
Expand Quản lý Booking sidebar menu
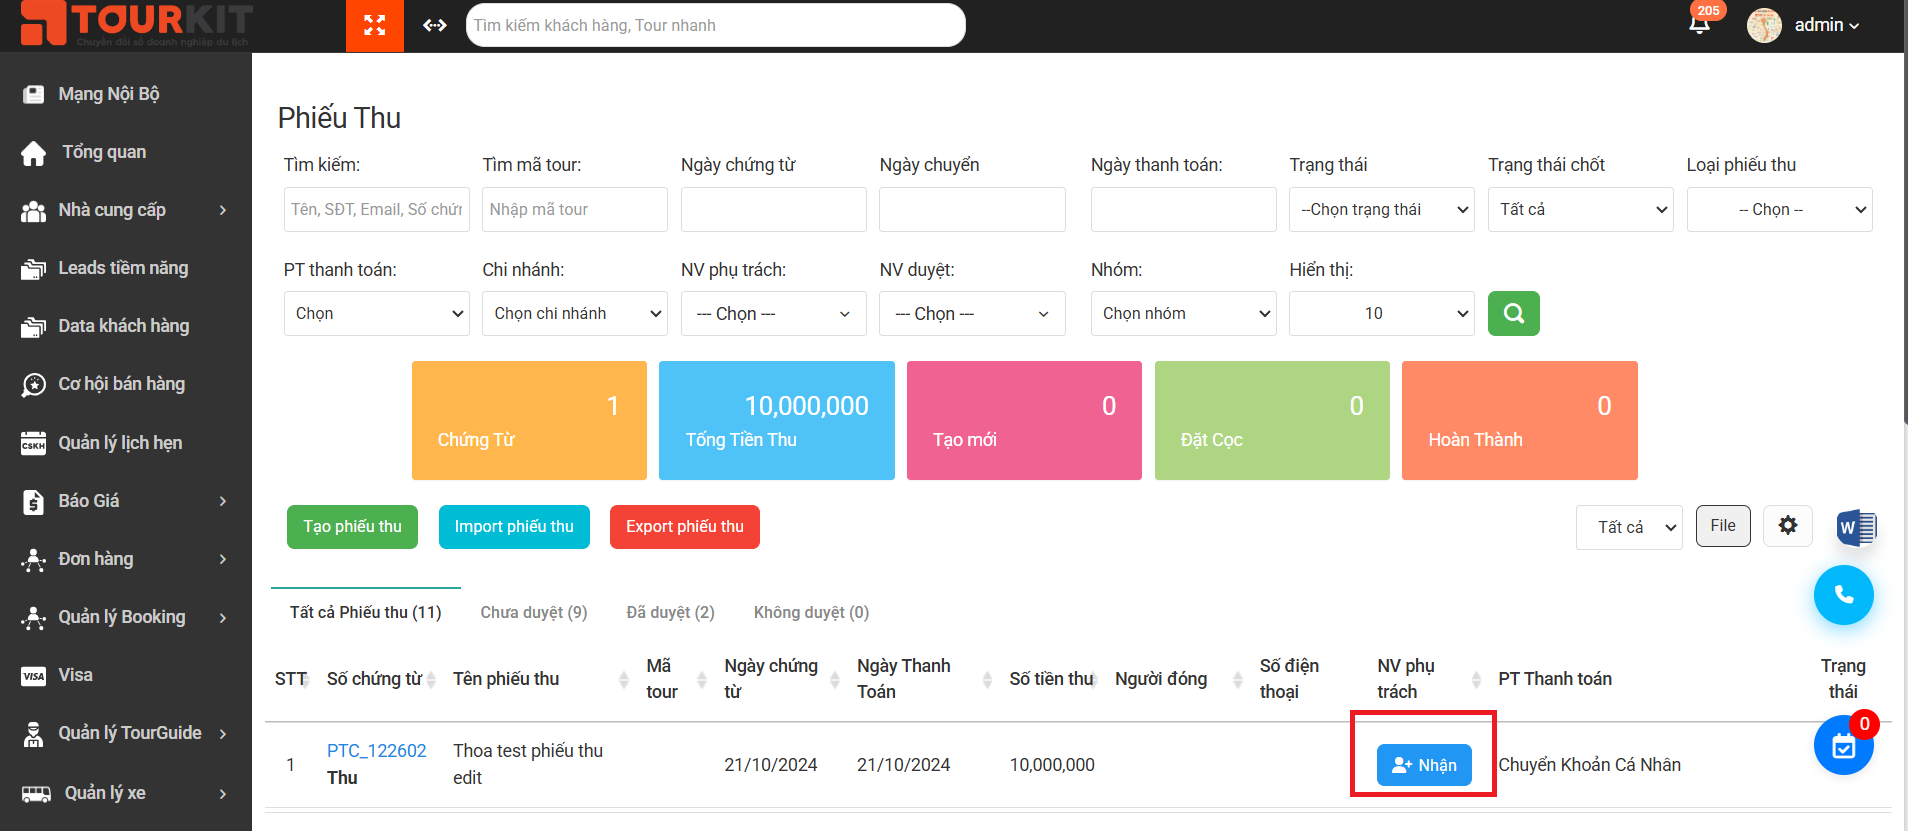(126, 617)
